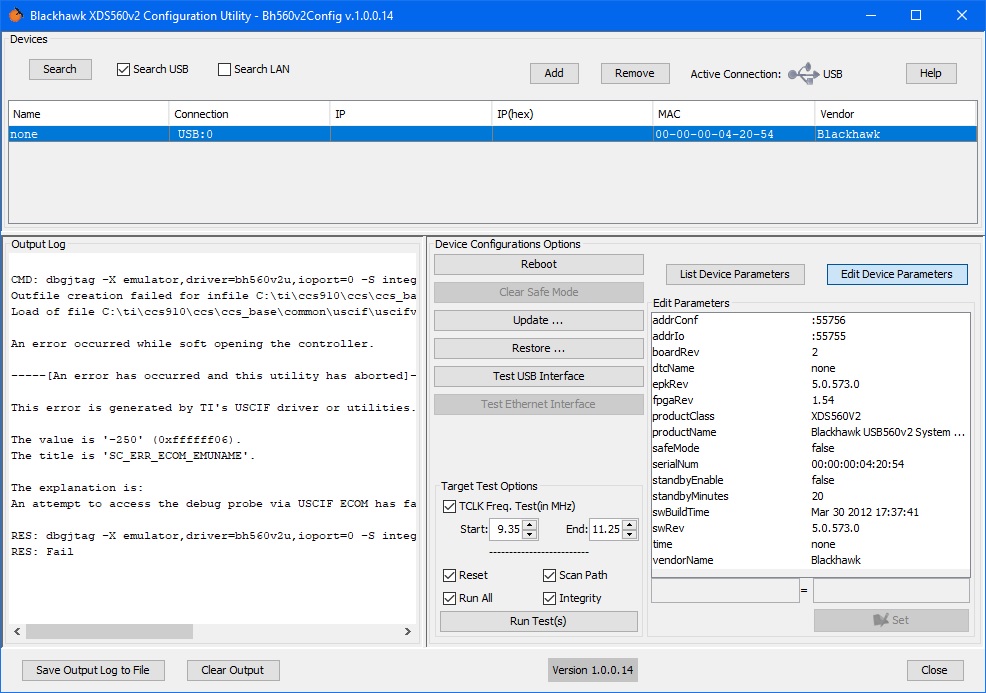Click the USB active connection icon

click(803, 74)
